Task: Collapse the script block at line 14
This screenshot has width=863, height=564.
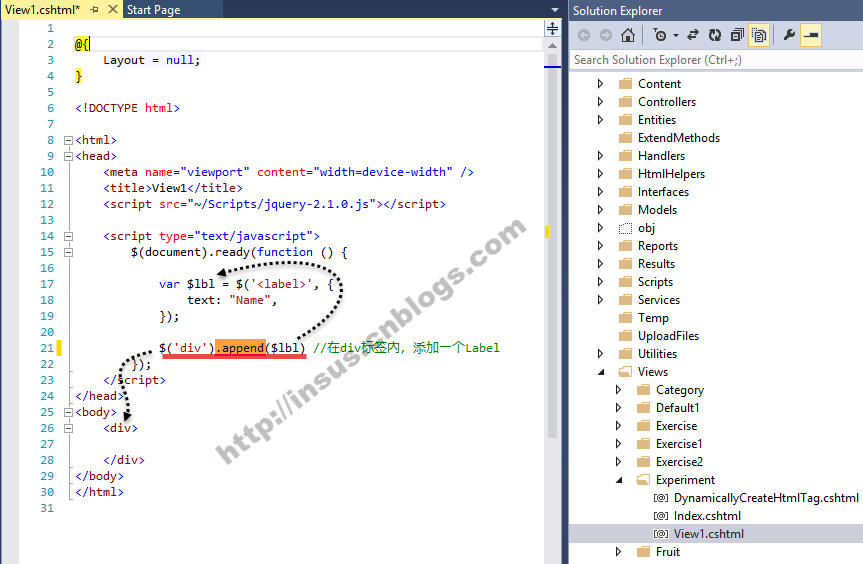Action: (68, 236)
